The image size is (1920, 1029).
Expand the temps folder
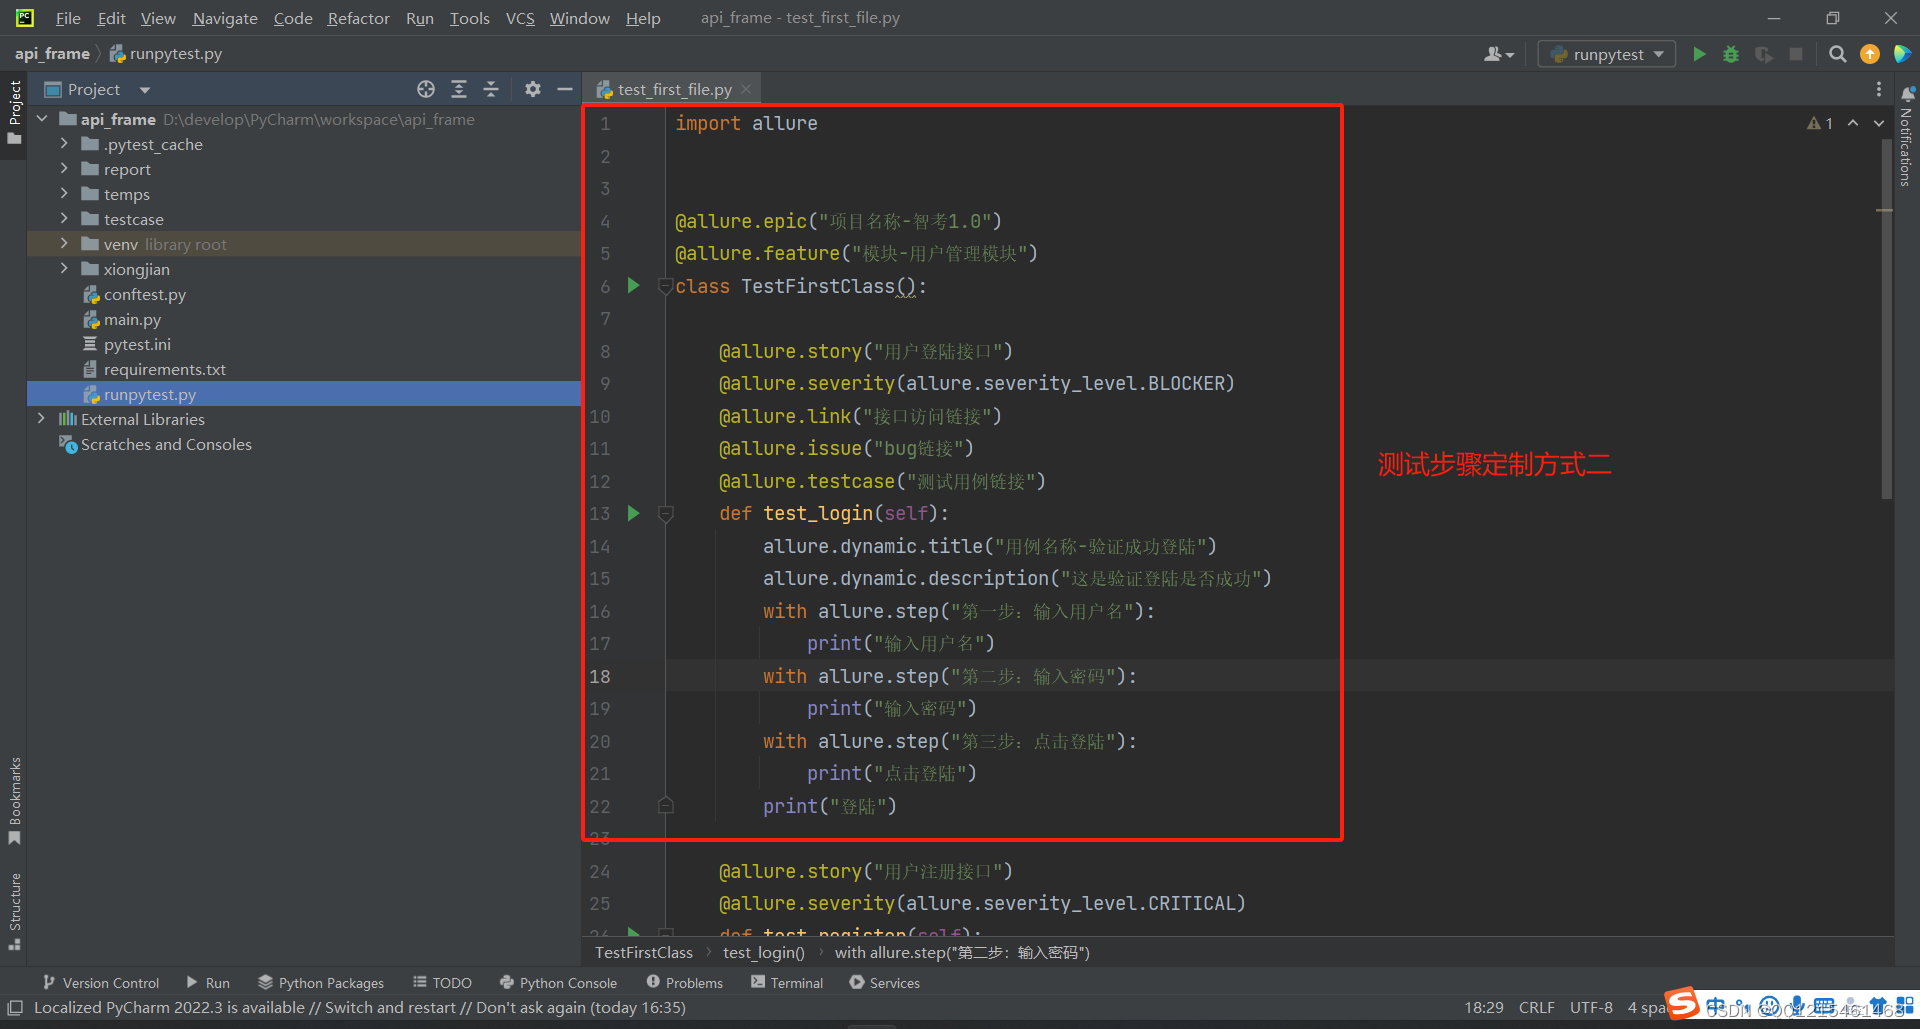[x=64, y=194]
